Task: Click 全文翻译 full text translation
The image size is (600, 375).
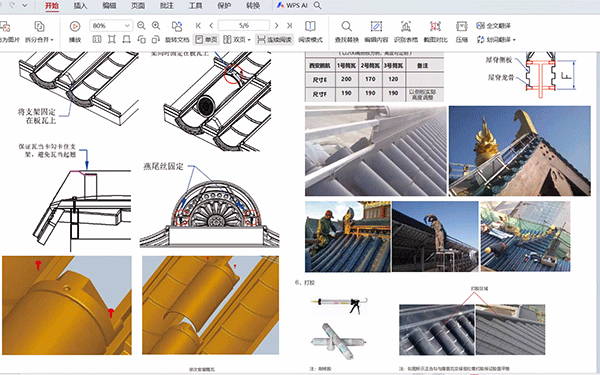Action: (494, 26)
